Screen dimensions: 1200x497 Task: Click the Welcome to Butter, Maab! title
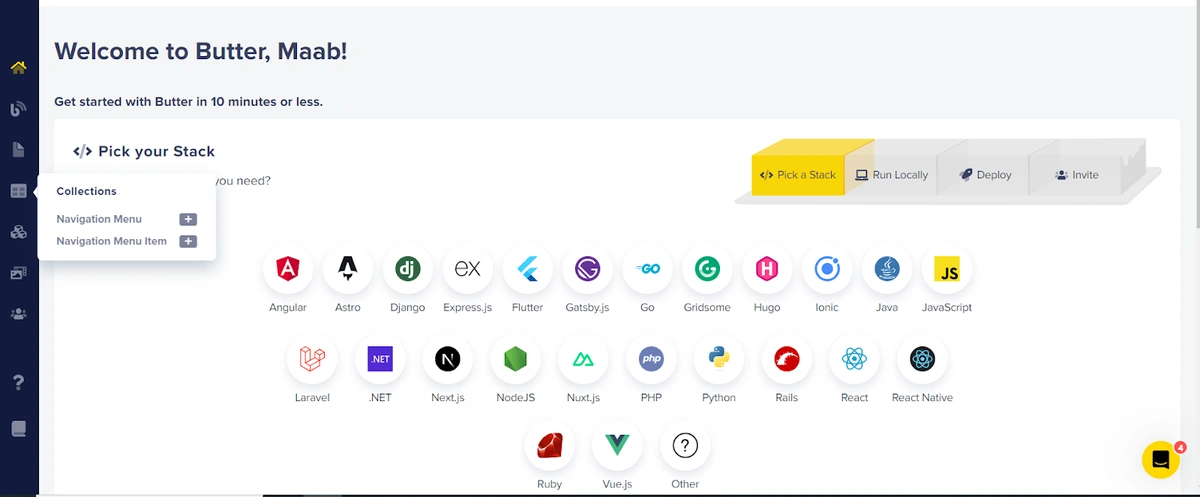[201, 52]
